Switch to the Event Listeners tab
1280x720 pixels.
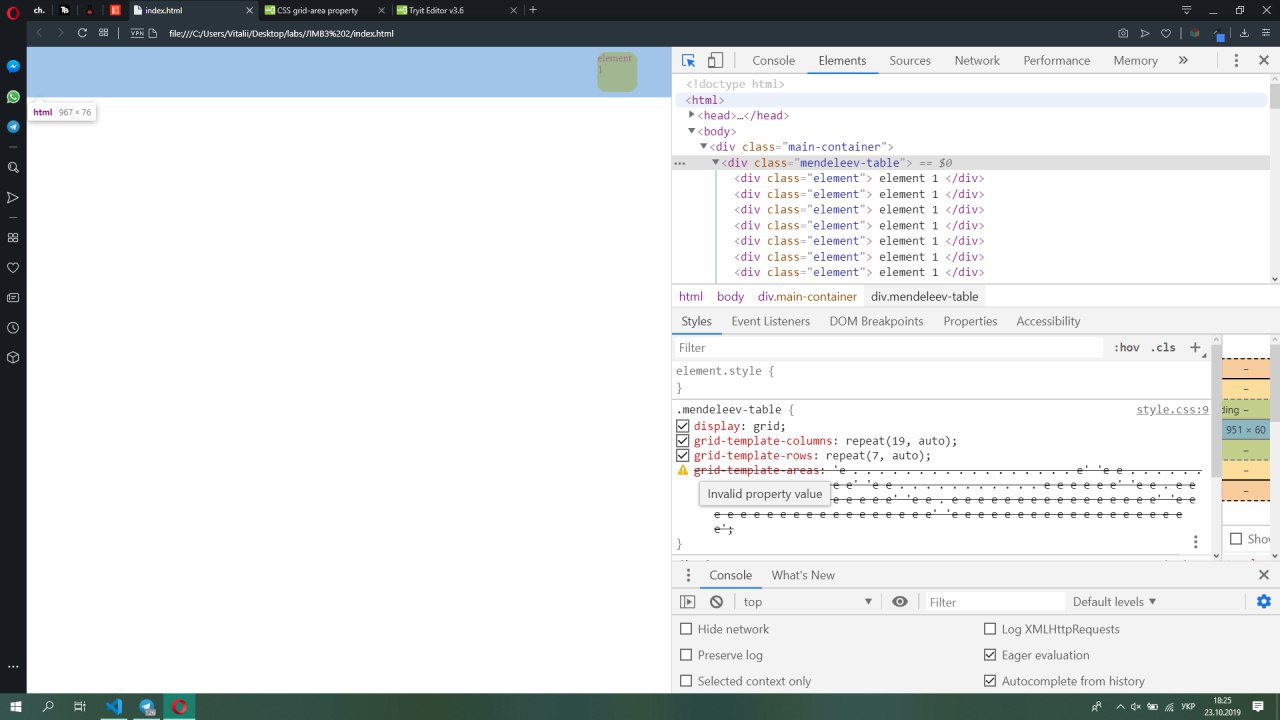(x=770, y=321)
